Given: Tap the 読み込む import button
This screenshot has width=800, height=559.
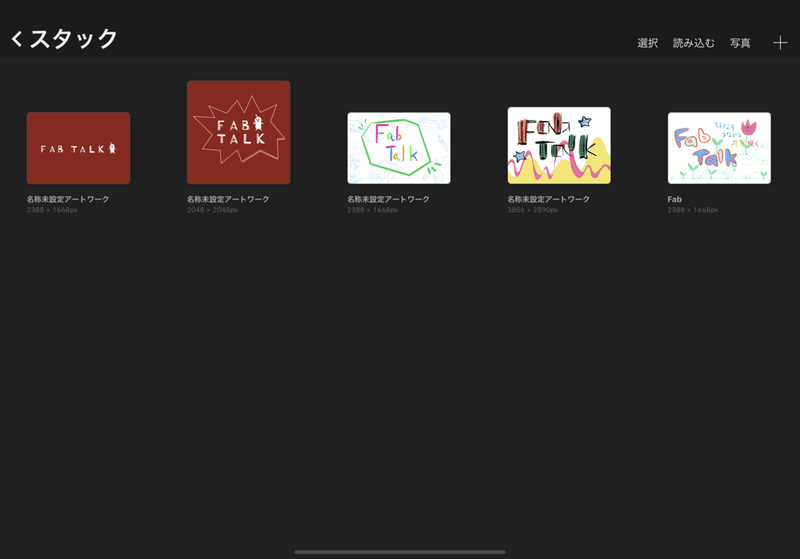Looking at the screenshot, I should tap(693, 43).
